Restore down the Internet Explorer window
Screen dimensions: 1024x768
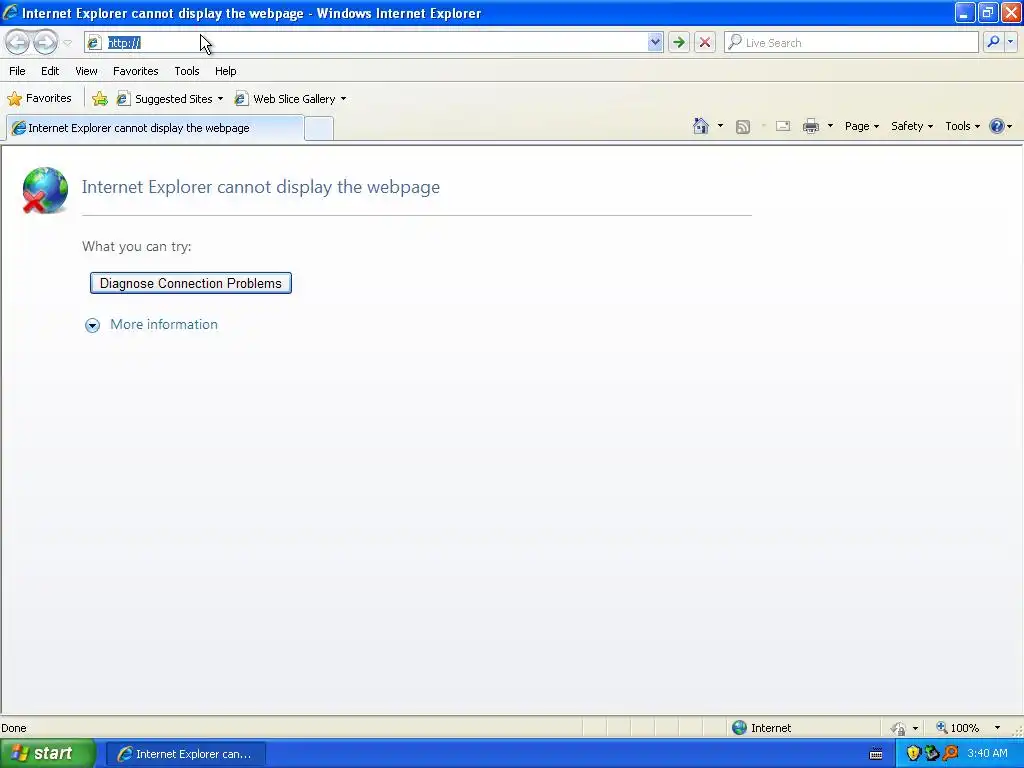(987, 12)
